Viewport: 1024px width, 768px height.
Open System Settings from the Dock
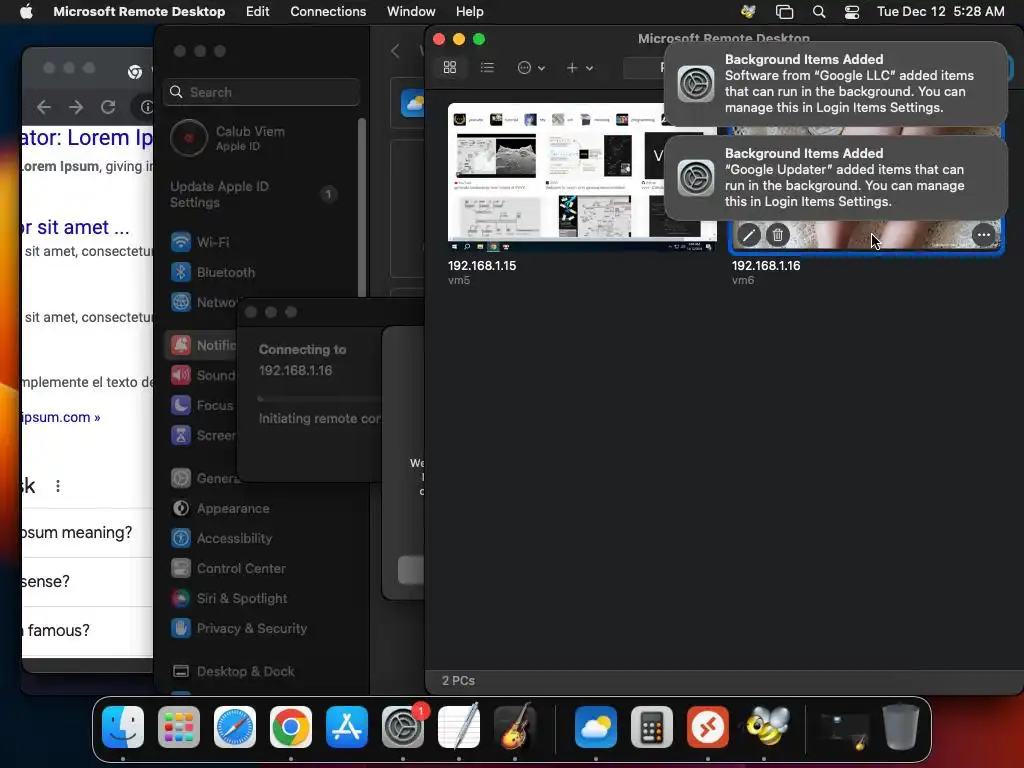[x=403, y=727]
